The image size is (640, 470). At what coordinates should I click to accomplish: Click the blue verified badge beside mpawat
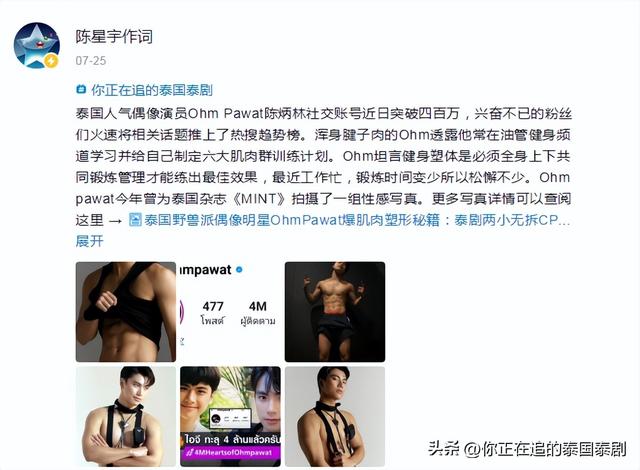[x=239, y=270]
